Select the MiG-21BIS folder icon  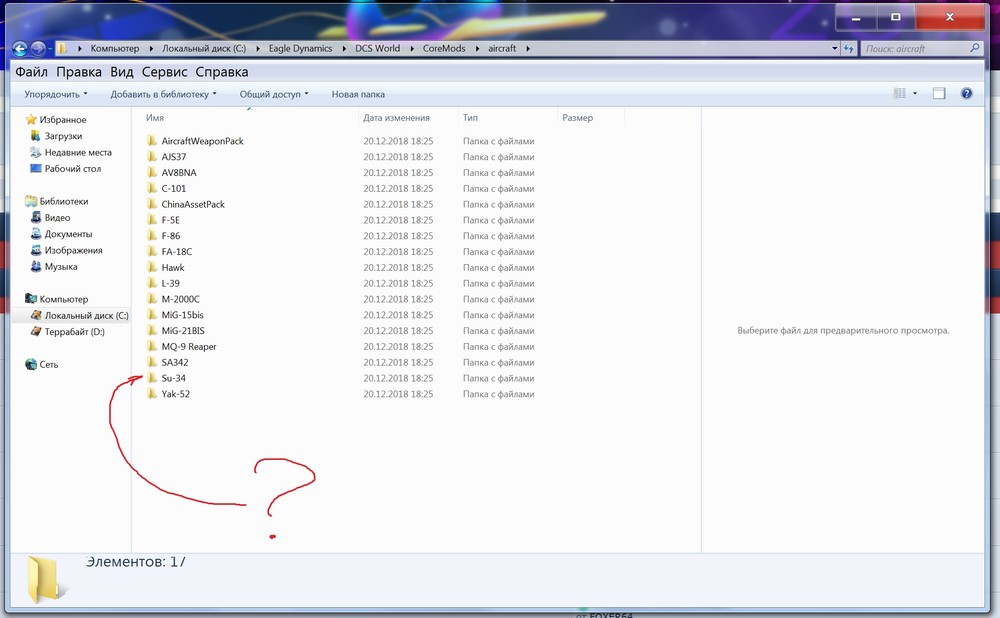coord(152,331)
